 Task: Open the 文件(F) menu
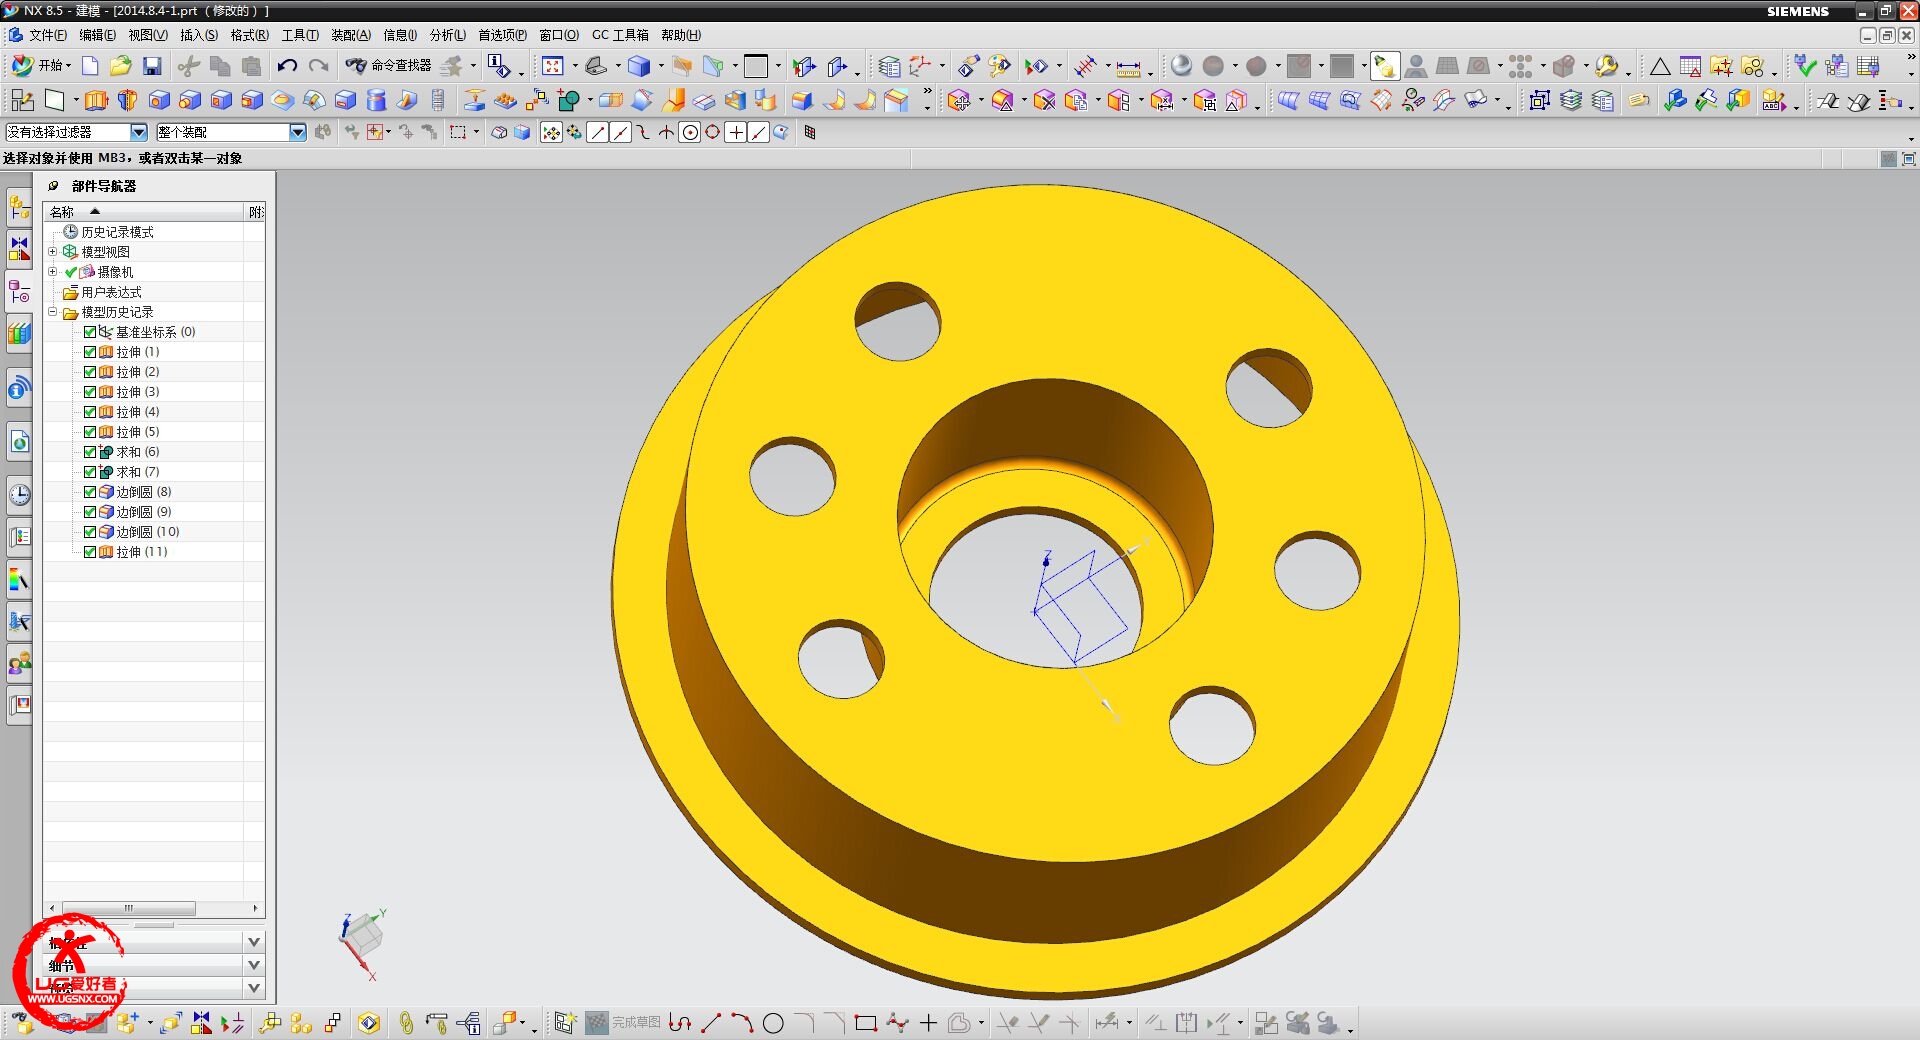pyautogui.click(x=47, y=35)
